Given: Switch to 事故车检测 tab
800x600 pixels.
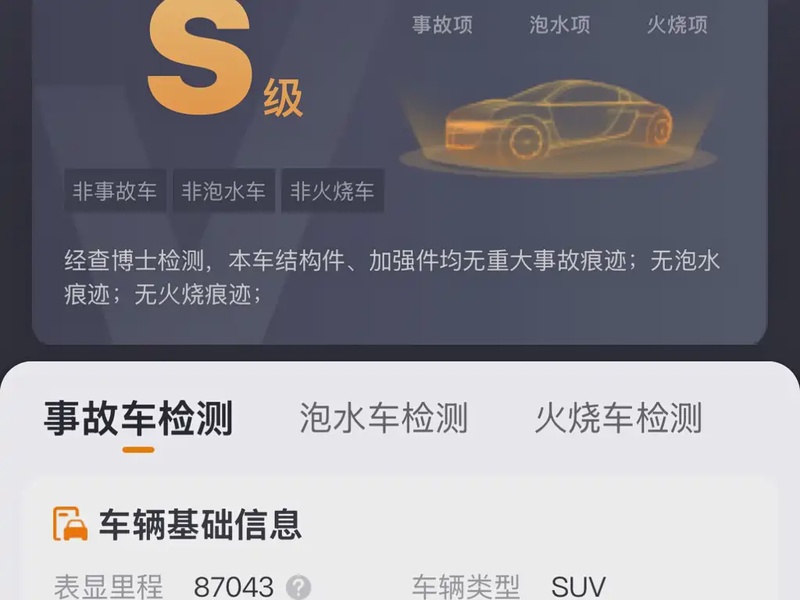Looking at the screenshot, I should coord(138,418).
